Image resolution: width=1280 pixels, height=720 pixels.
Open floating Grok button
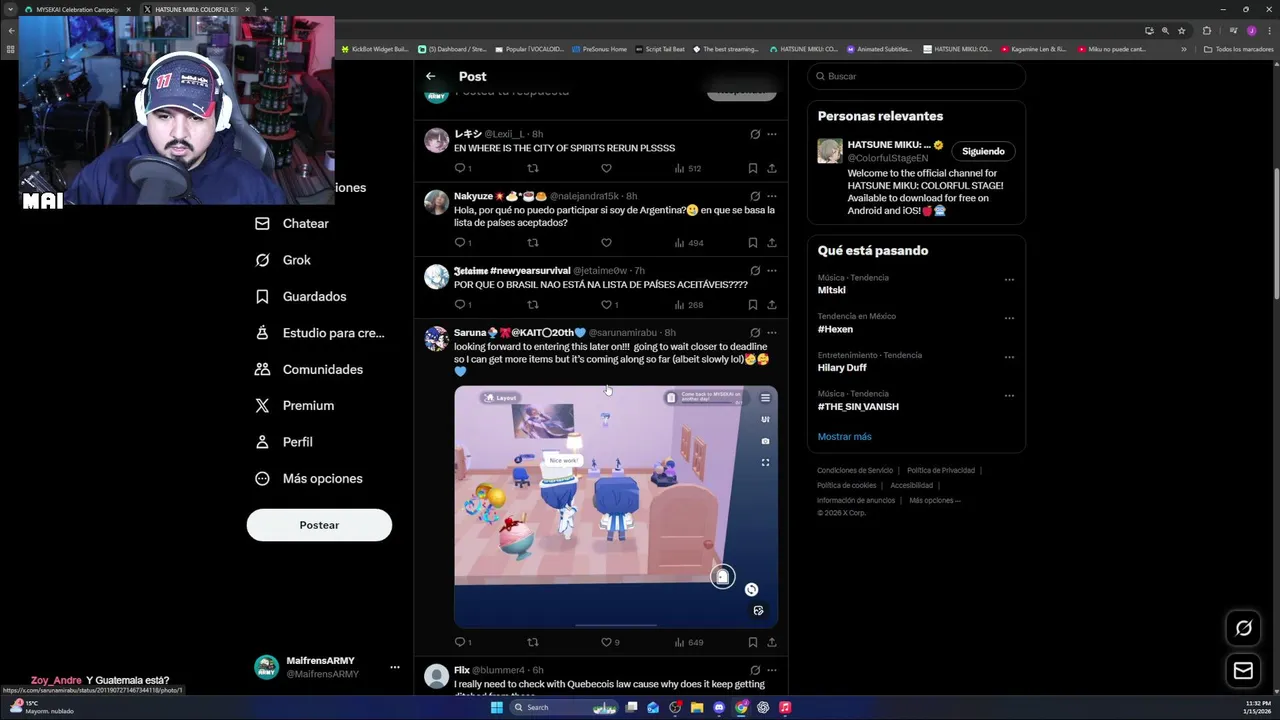point(1244,628)
